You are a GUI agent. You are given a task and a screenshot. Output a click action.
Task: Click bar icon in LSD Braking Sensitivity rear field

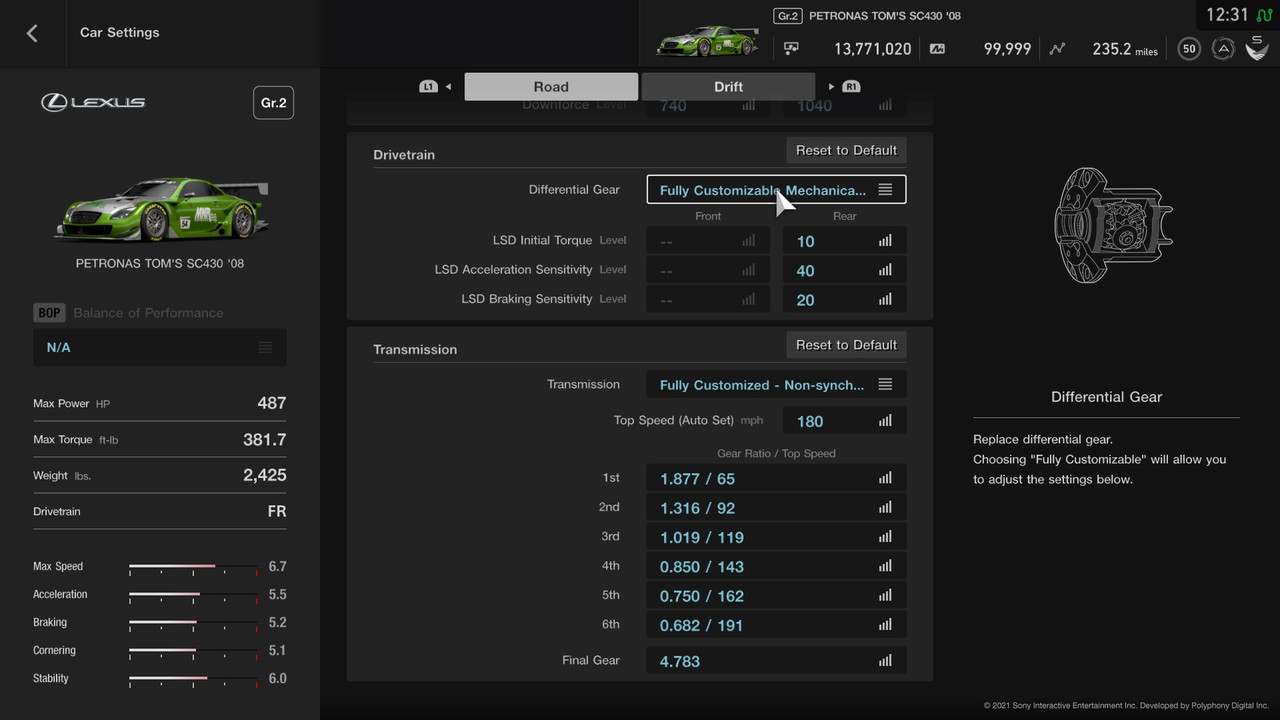tap(885, 299)
